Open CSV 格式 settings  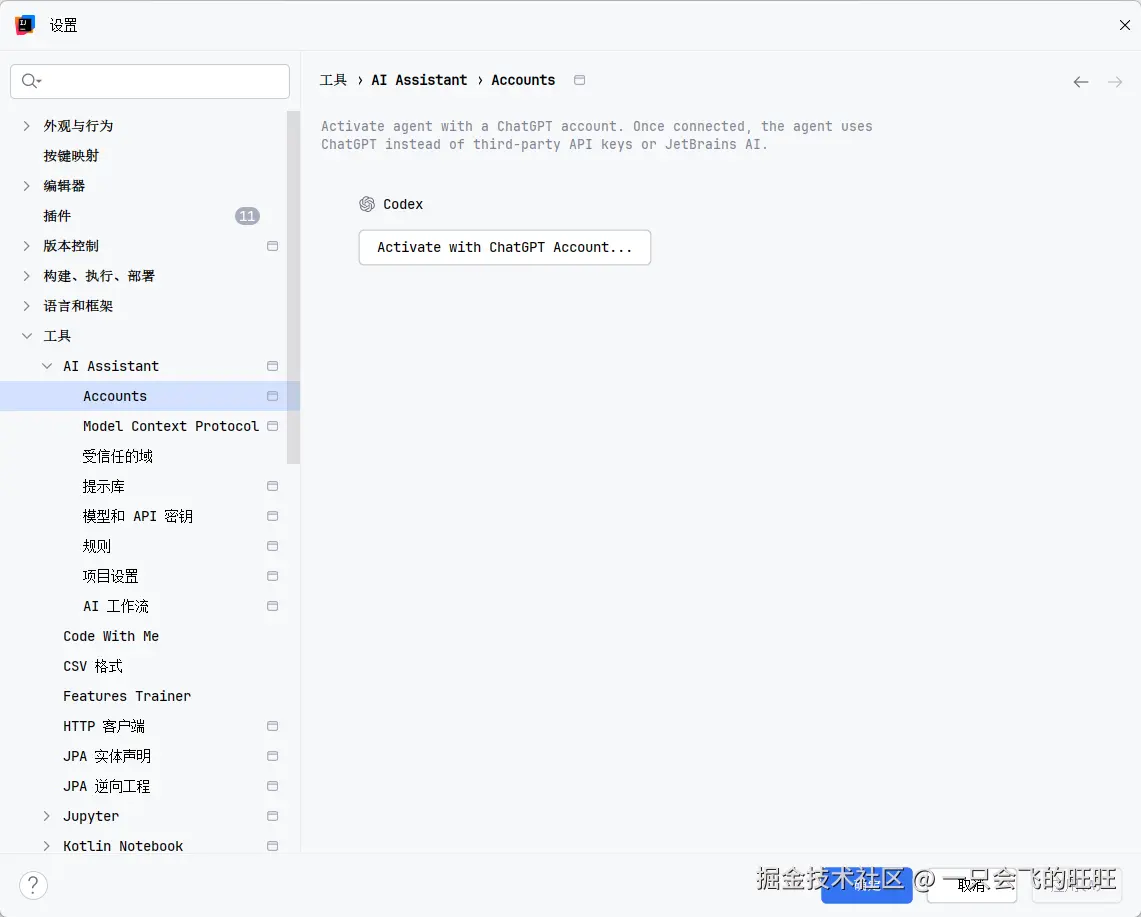tap(93, 666)
